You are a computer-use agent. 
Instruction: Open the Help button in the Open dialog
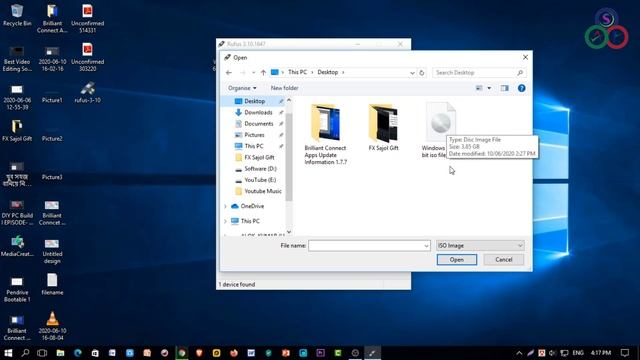click(x=521, y=88)
